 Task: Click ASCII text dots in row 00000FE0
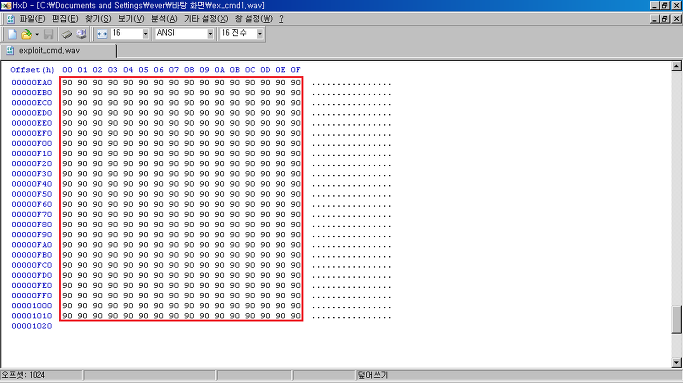click(352, 286)
